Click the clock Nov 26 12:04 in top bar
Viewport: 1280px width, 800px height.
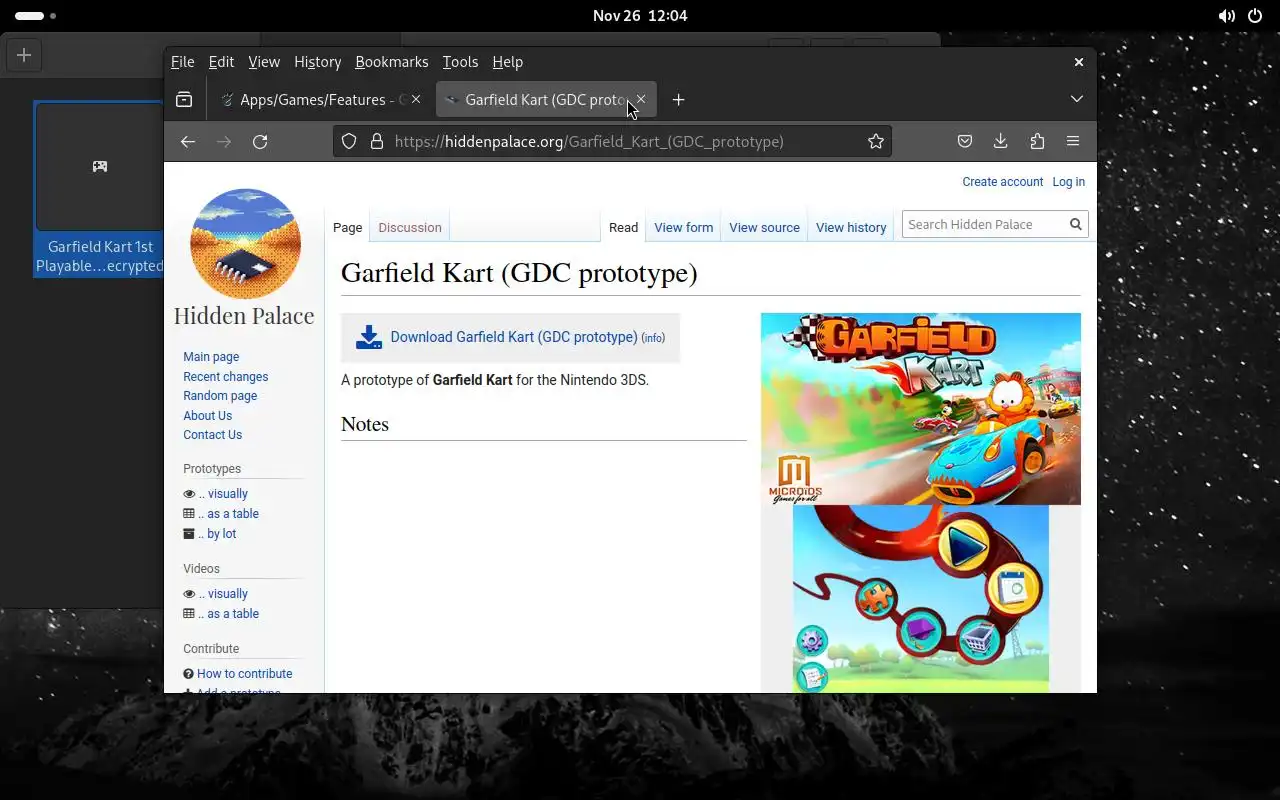pyautogui.click(x=640, y=16)
